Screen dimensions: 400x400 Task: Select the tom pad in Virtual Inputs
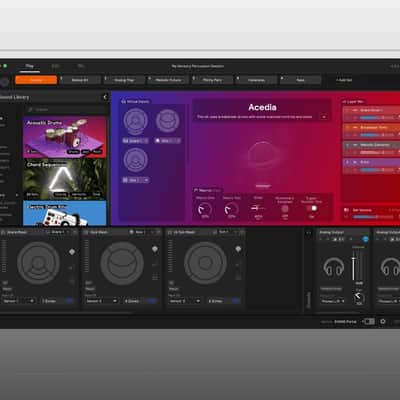(x=136, y=160)
